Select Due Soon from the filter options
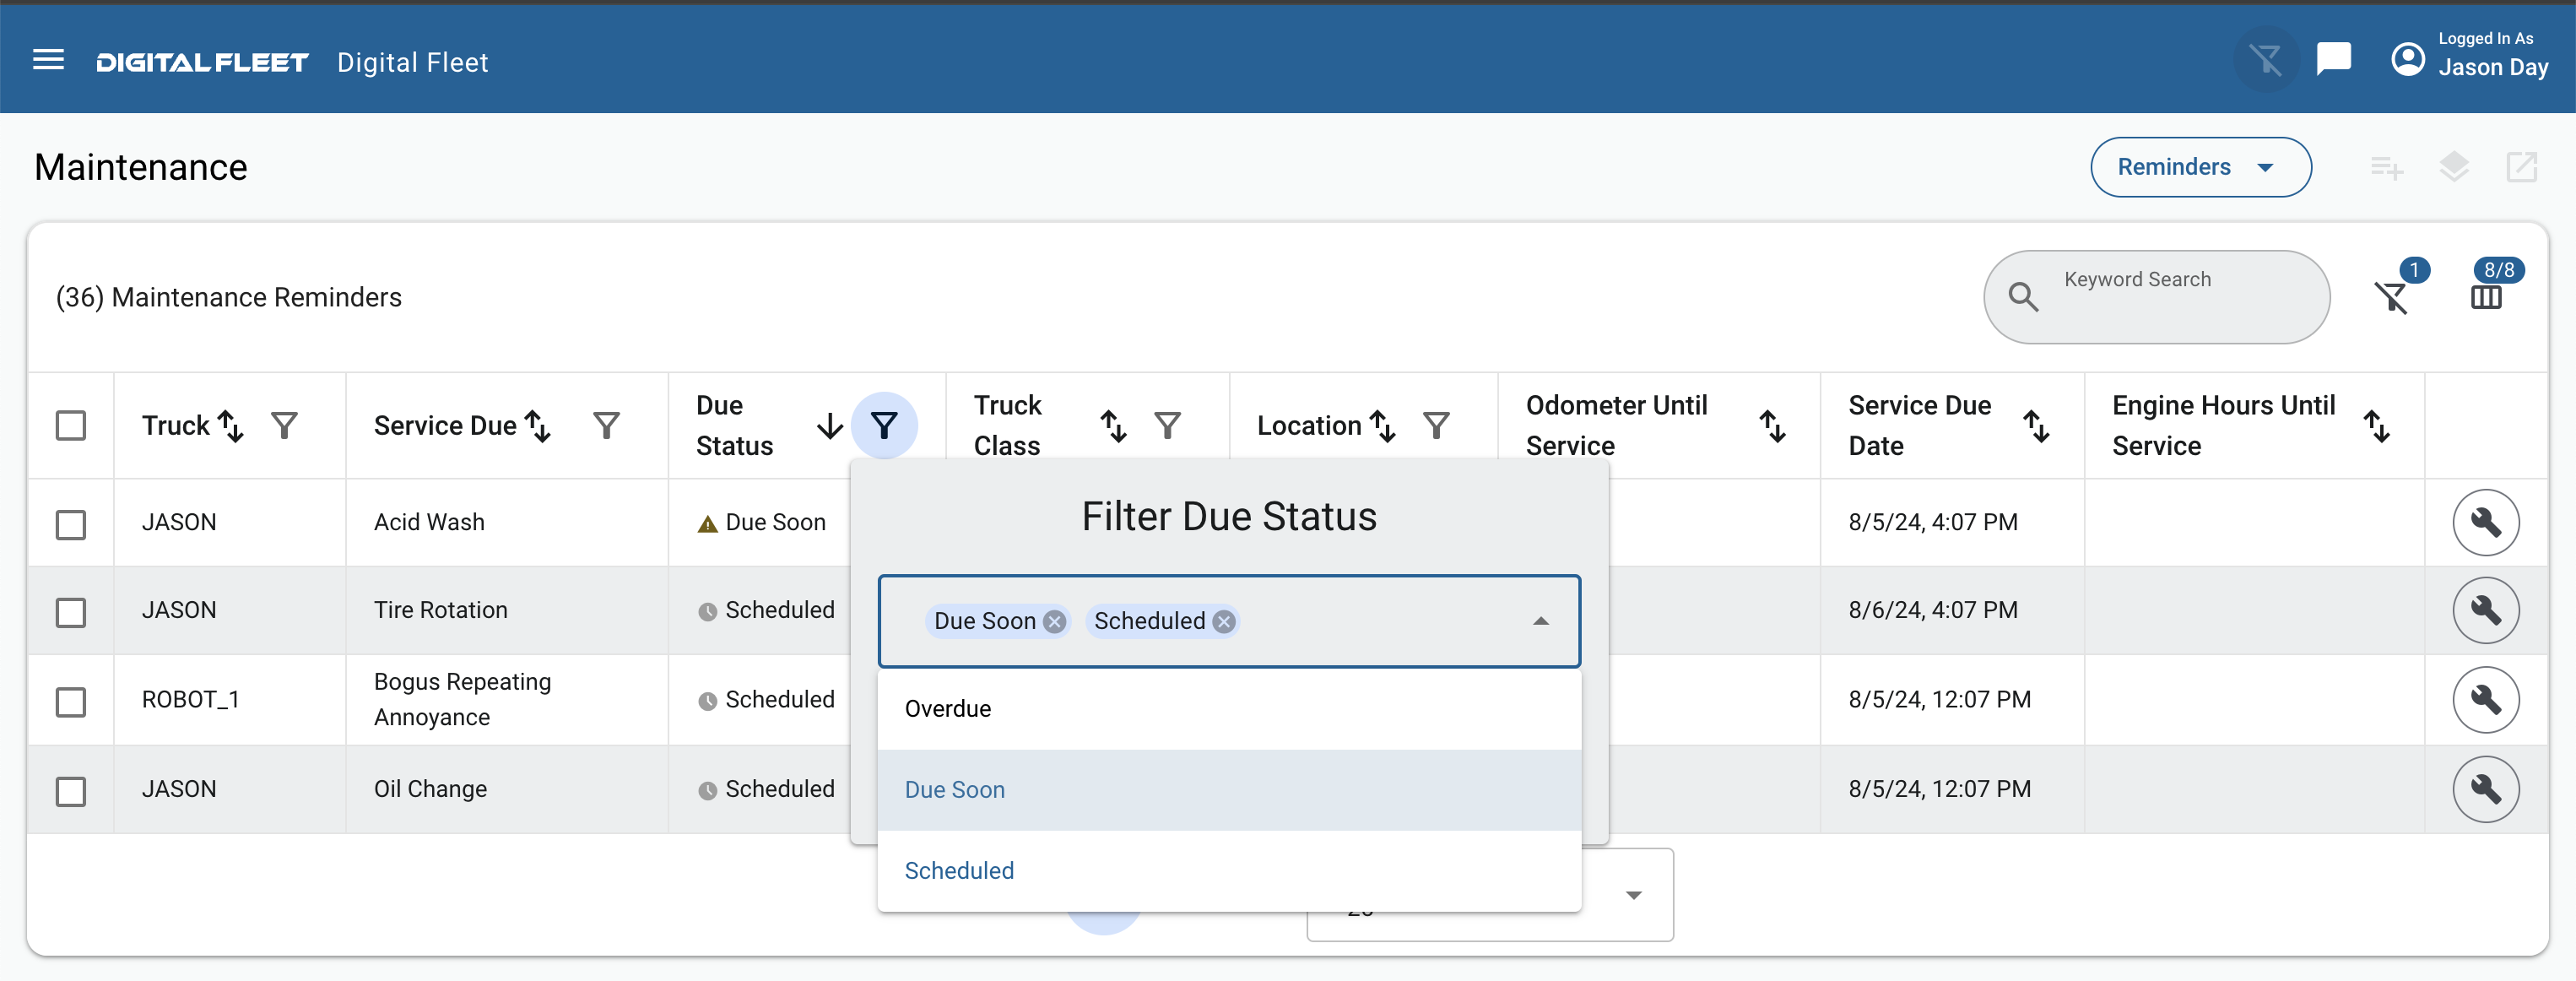Image resolution: width=2576 pixels, height=981 pixels. (x=954, y=789)
